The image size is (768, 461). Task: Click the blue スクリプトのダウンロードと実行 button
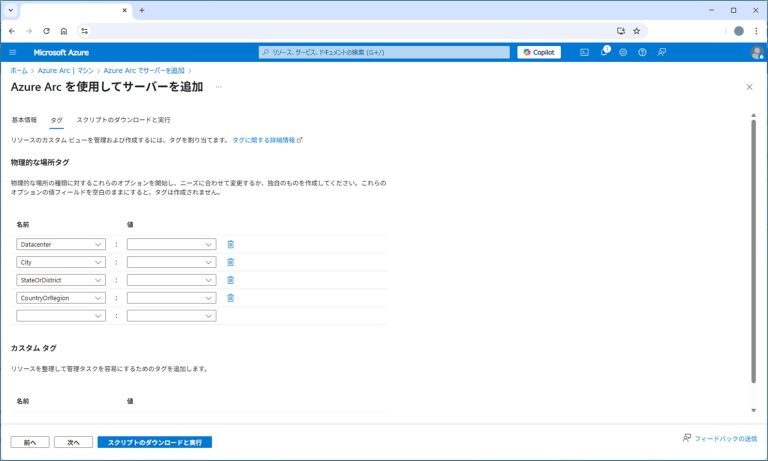[154, 442]
